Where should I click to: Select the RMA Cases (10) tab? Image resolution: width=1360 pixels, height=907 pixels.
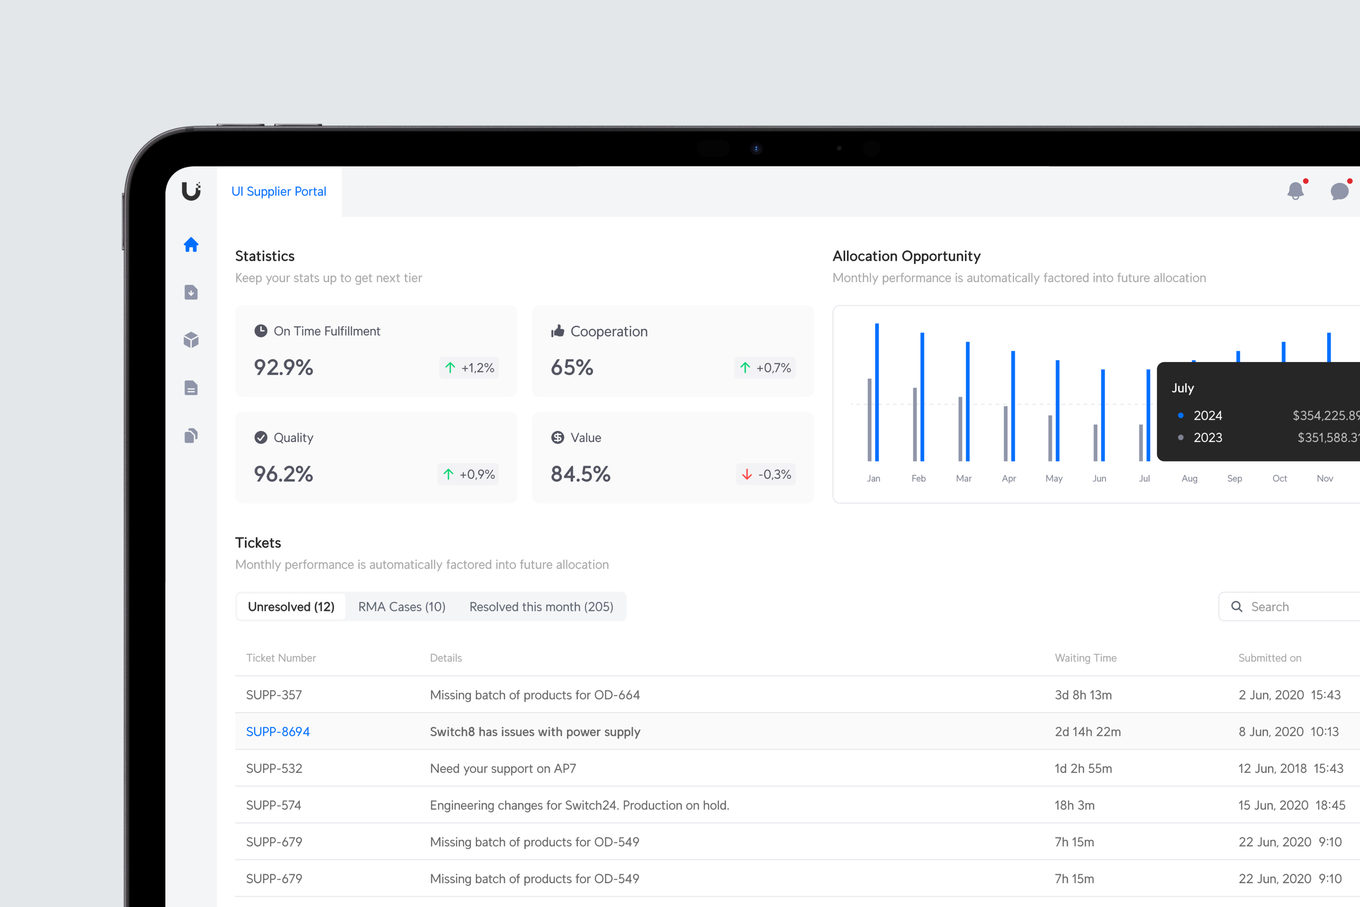tap(402, 607)
